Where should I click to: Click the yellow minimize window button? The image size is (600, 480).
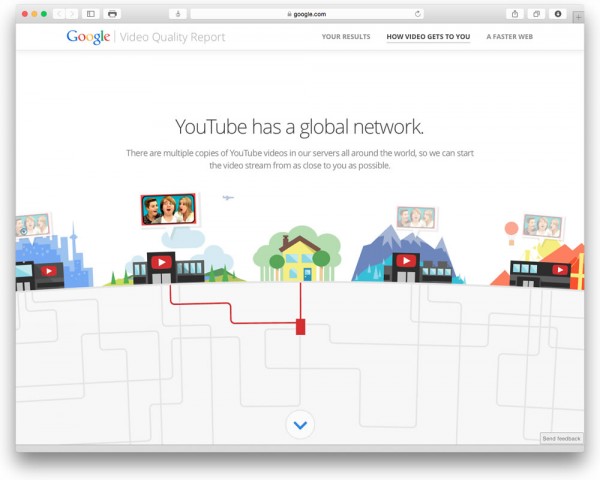pyautogui.click(x=34, y=14)
